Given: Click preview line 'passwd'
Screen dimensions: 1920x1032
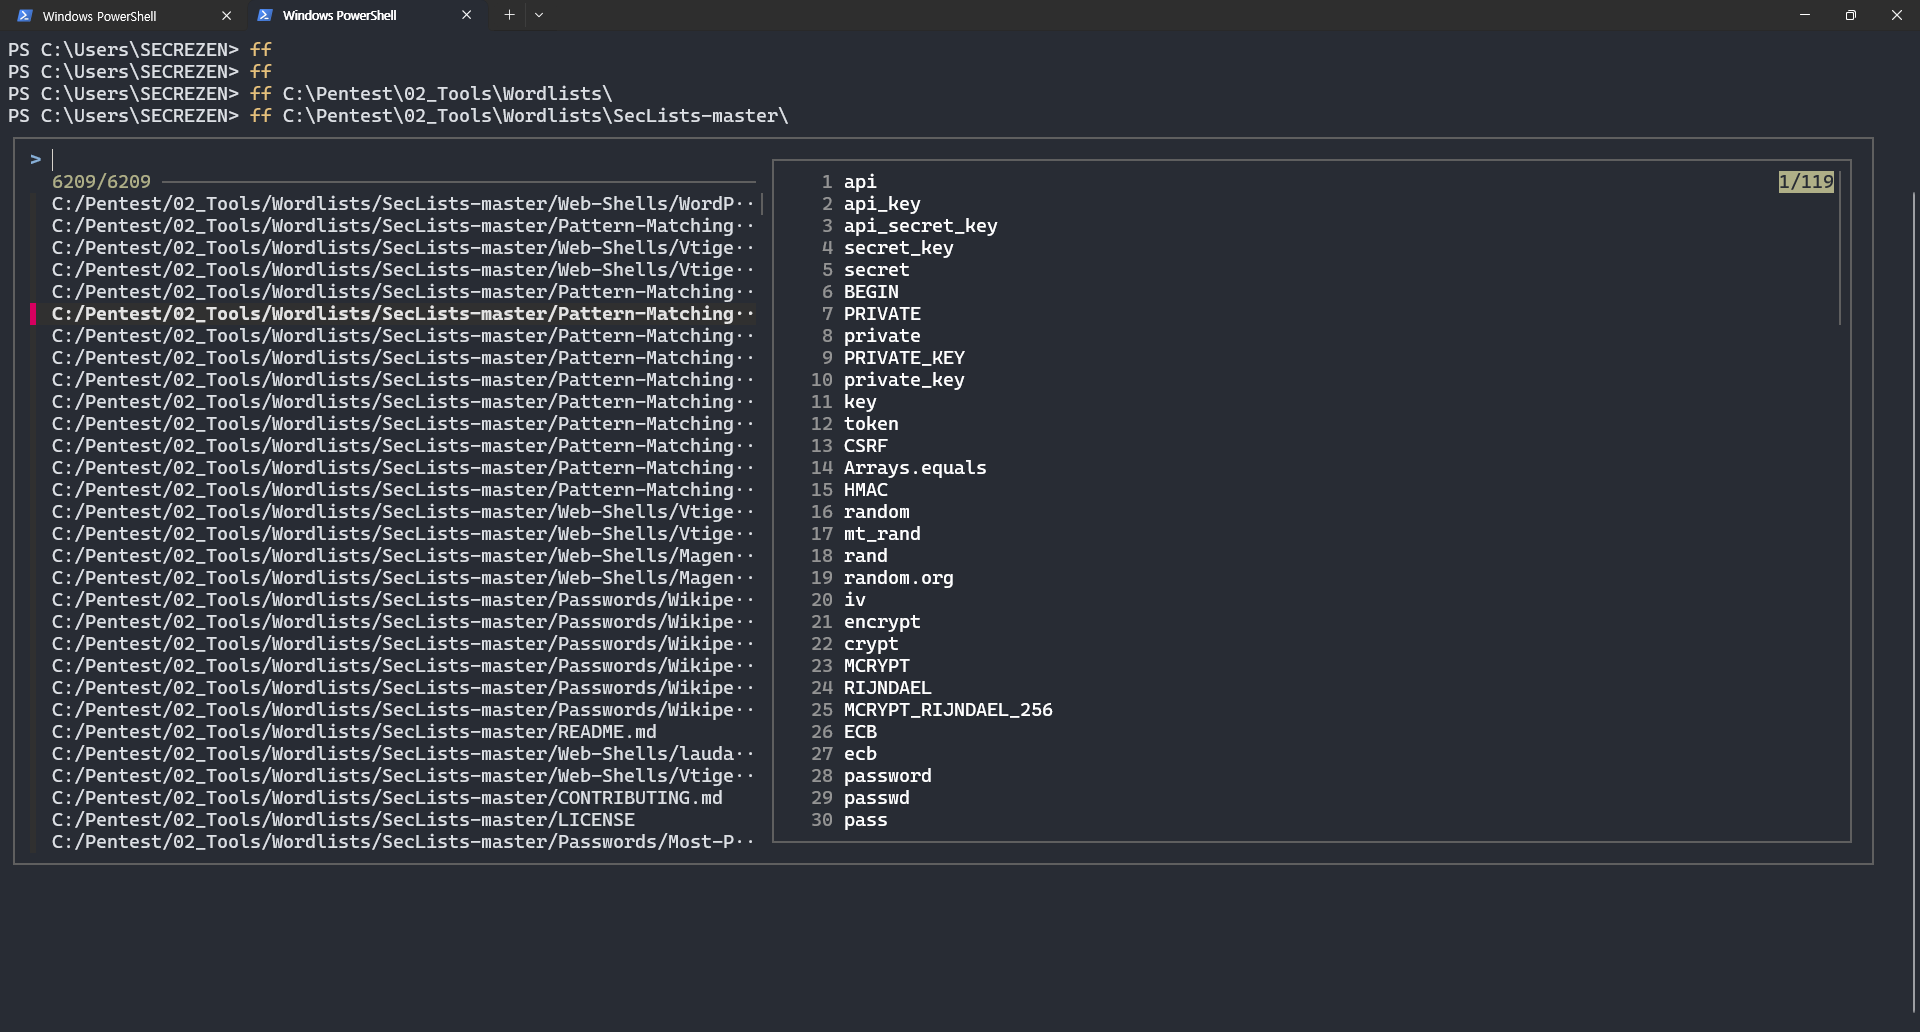Looking at the screenshot, I should tap(876, 798).
